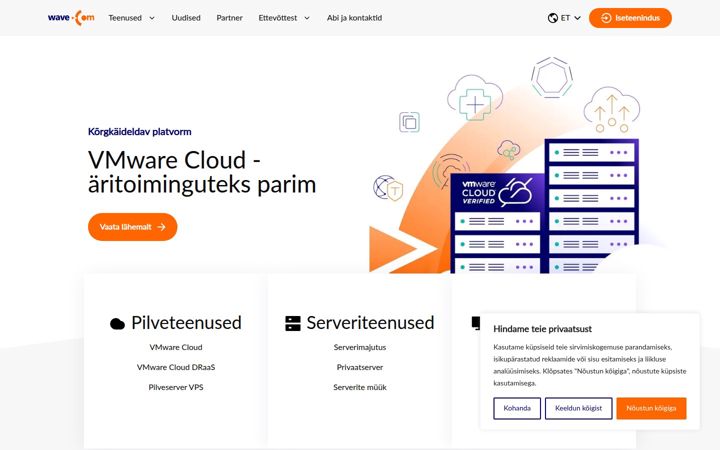The image size is (720, 450).
Task: Open the Serverimajutus link
Action: point(360,347)
